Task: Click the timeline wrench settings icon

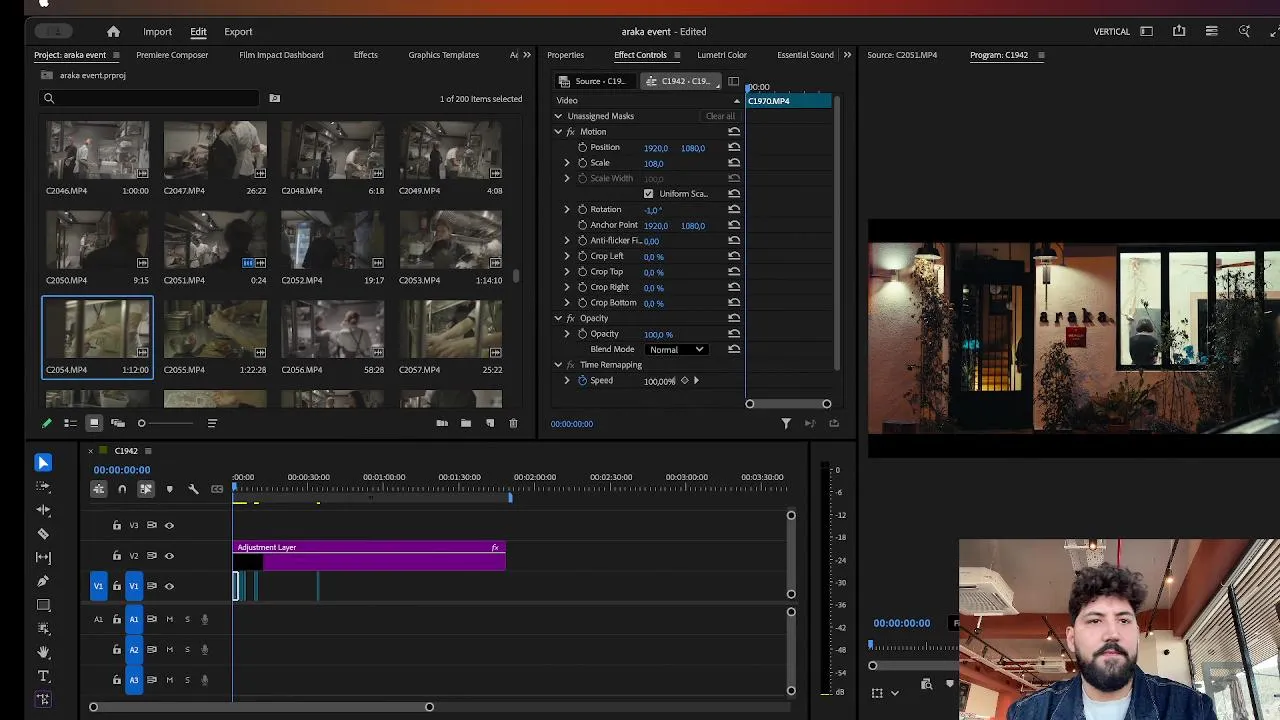Action: pos(193,489)
